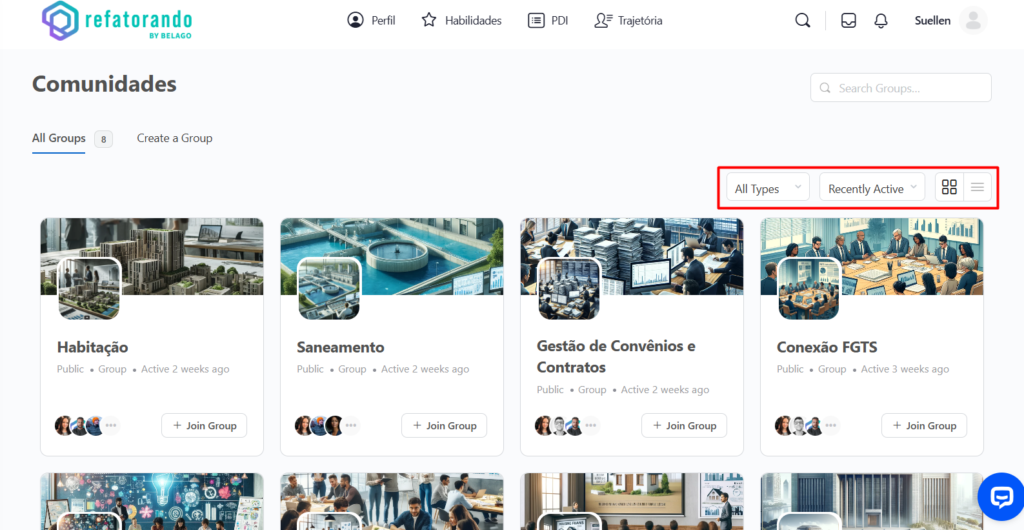This screenshot has height=530, width=1024.
Task: Click the Suellen user avatar
Action: [x=972, y=21]
